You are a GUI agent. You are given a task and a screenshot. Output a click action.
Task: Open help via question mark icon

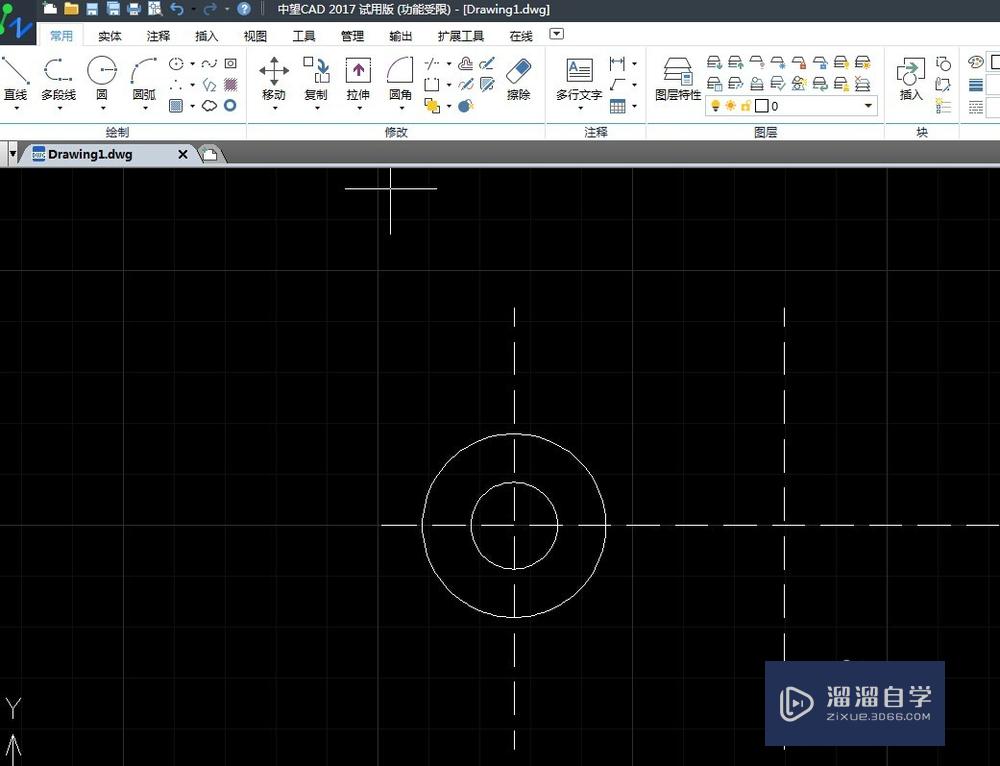point(244,9)
